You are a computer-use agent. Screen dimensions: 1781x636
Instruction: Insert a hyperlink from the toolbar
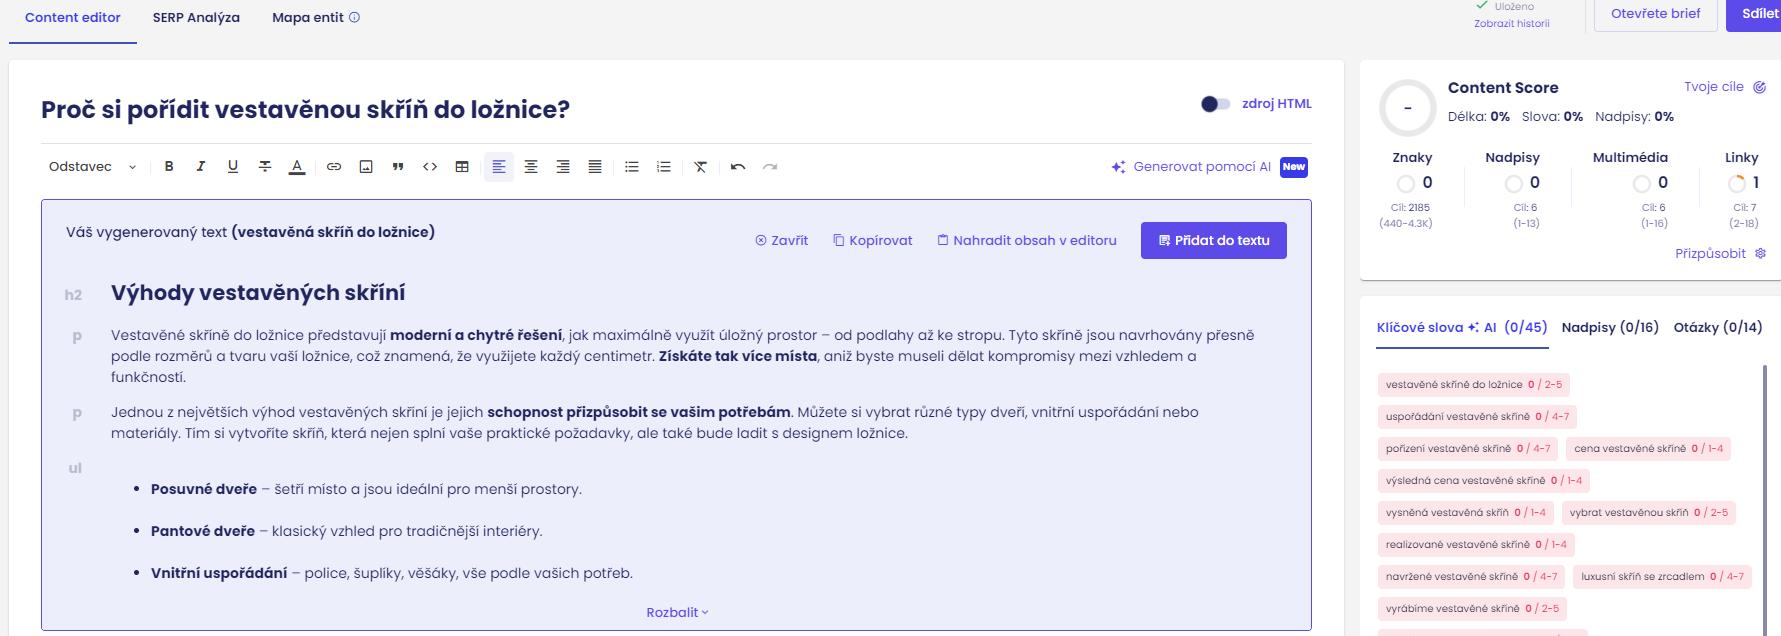pos(334,167)
